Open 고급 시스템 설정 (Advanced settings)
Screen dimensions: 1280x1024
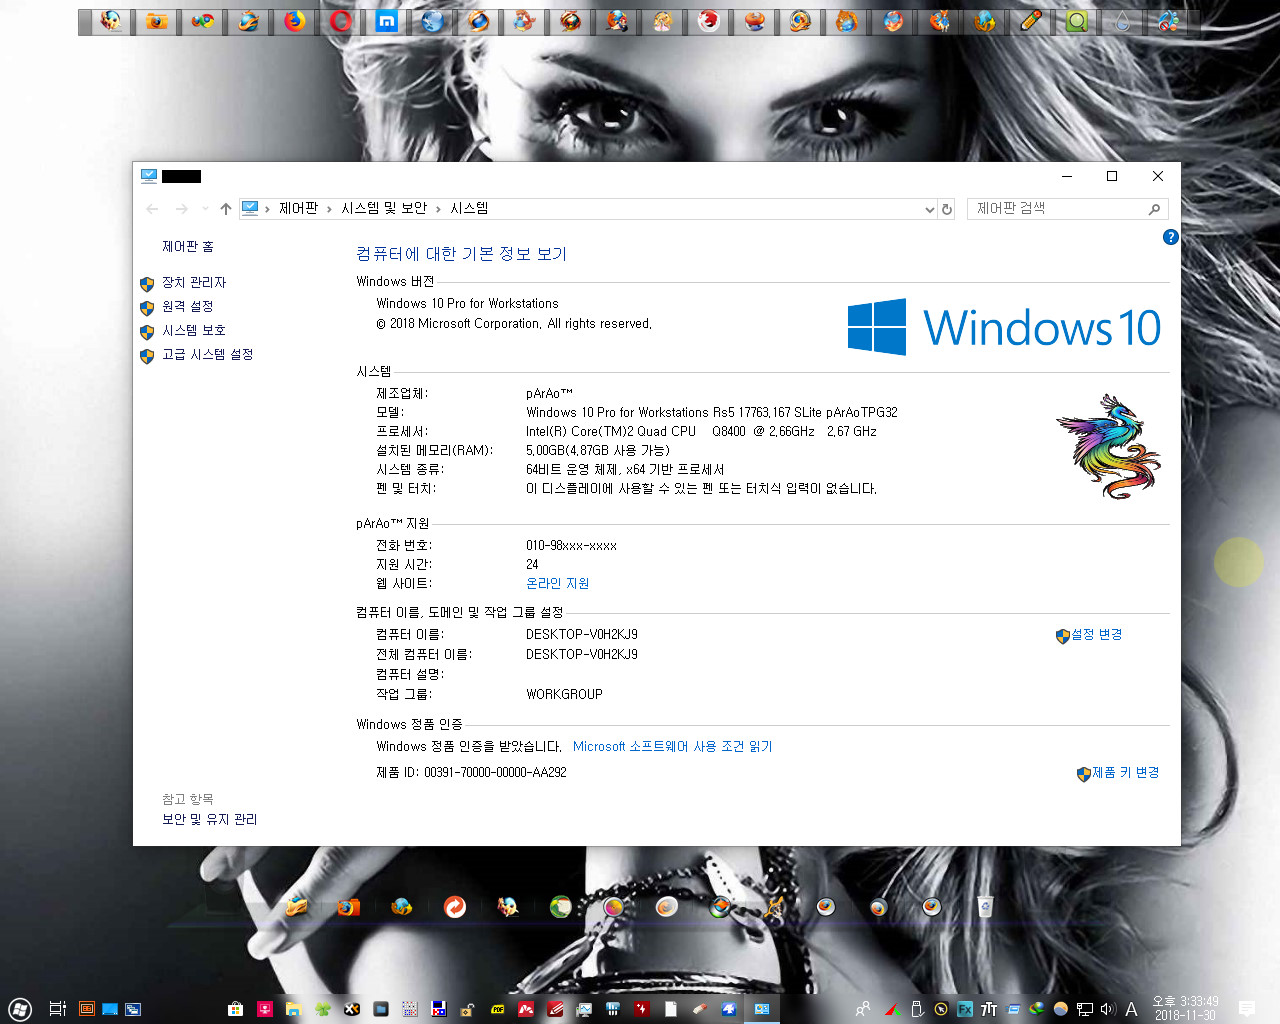point(208,355)
